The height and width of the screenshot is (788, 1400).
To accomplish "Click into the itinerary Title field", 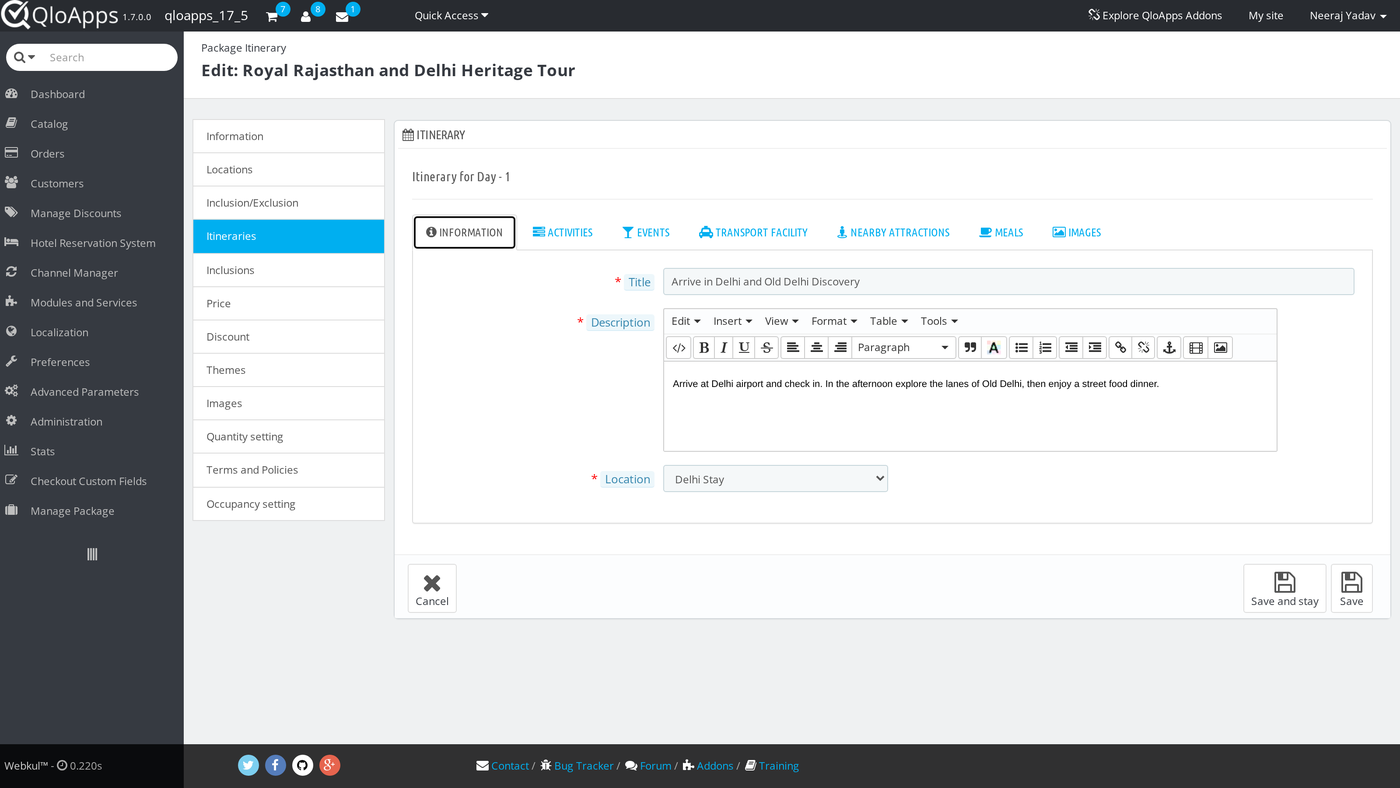I will click(1008, 281).
